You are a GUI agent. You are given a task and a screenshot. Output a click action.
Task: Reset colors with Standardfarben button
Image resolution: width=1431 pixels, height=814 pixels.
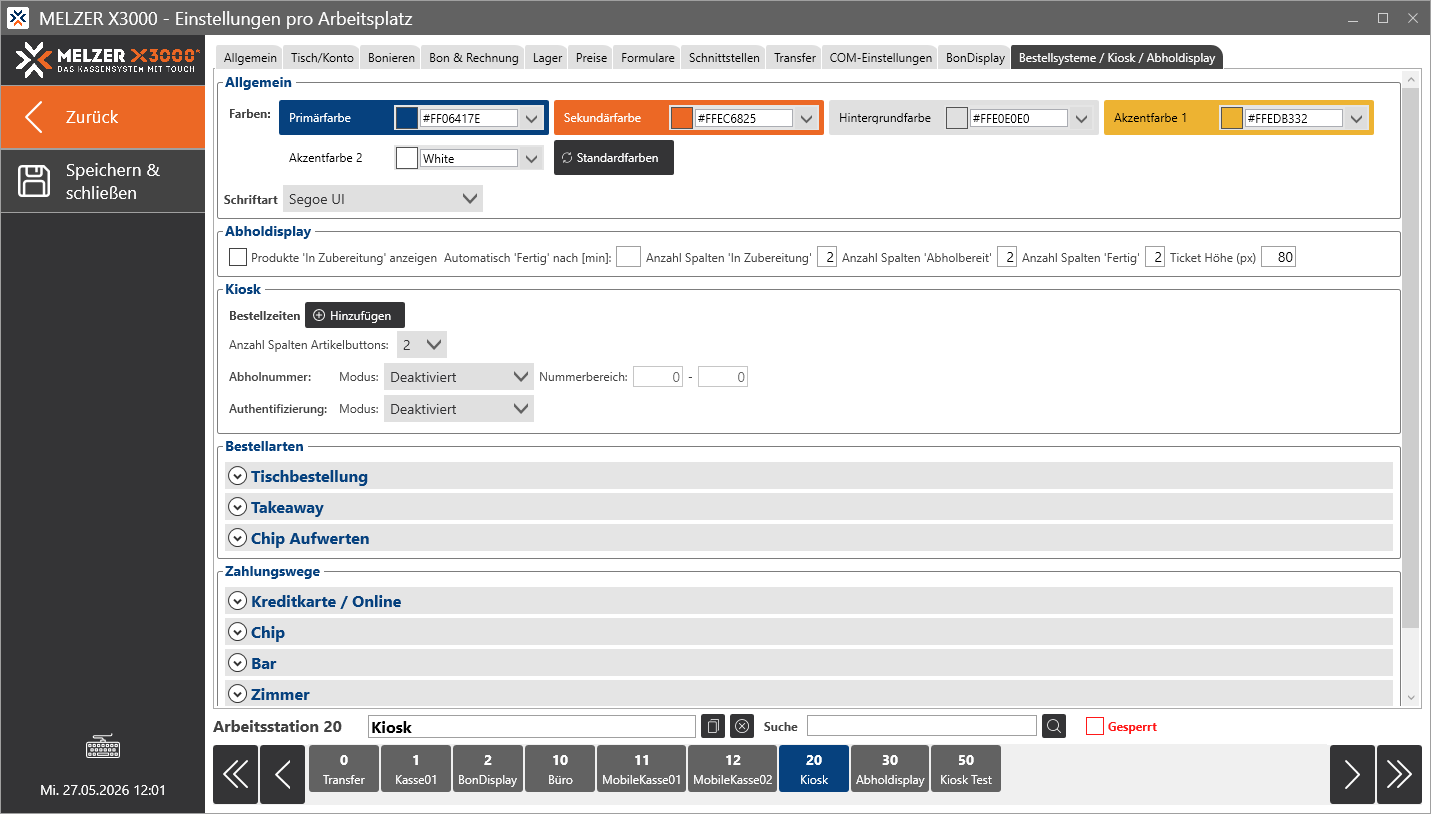pos(614,158)
